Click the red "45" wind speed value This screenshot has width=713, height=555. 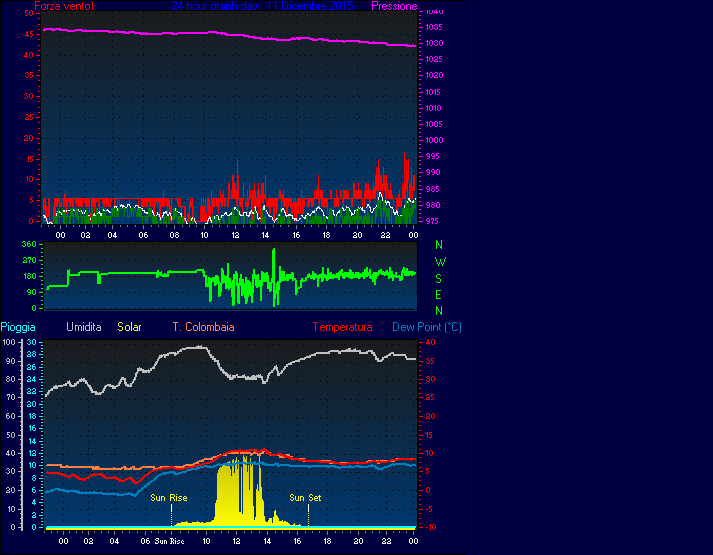(28, 35)
